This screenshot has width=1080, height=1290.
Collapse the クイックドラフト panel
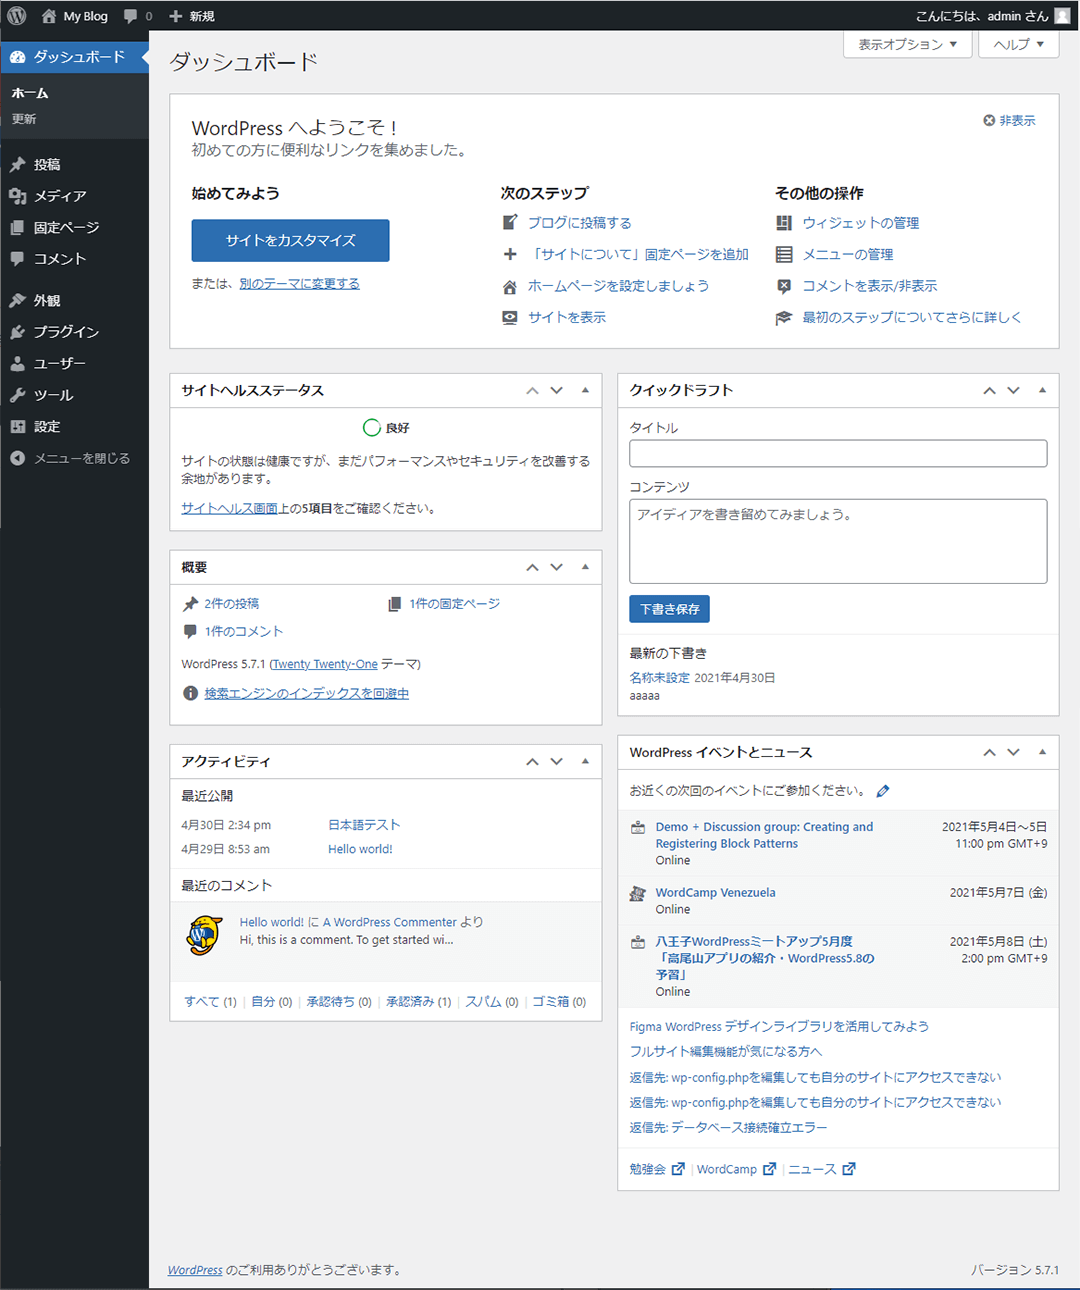coord(1042,390)
